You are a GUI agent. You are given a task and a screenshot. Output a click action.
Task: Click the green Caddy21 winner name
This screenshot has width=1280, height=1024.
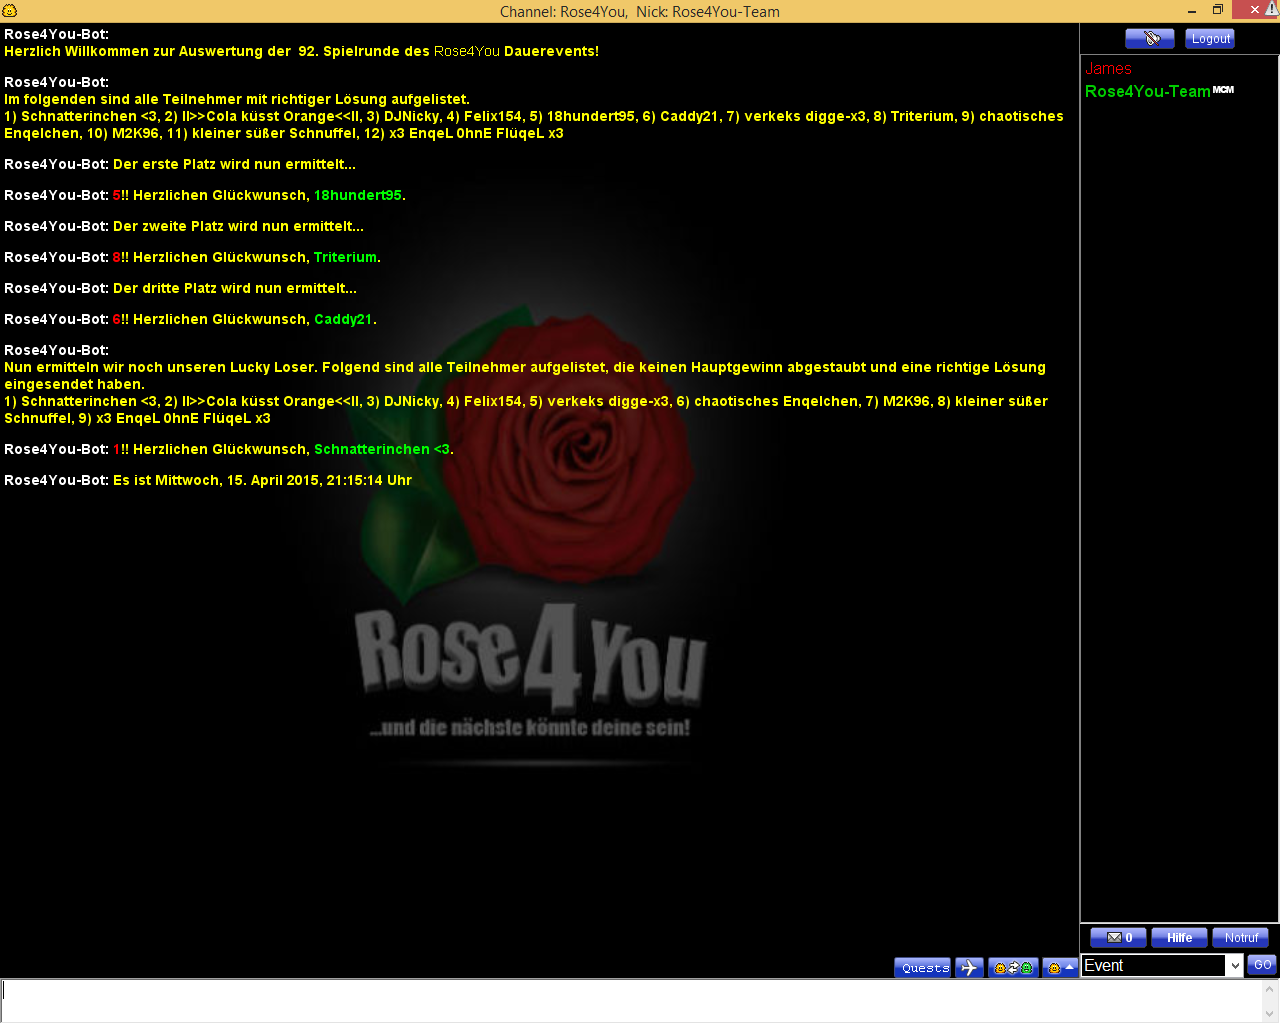pyautogui.click(x=343, y=320)
